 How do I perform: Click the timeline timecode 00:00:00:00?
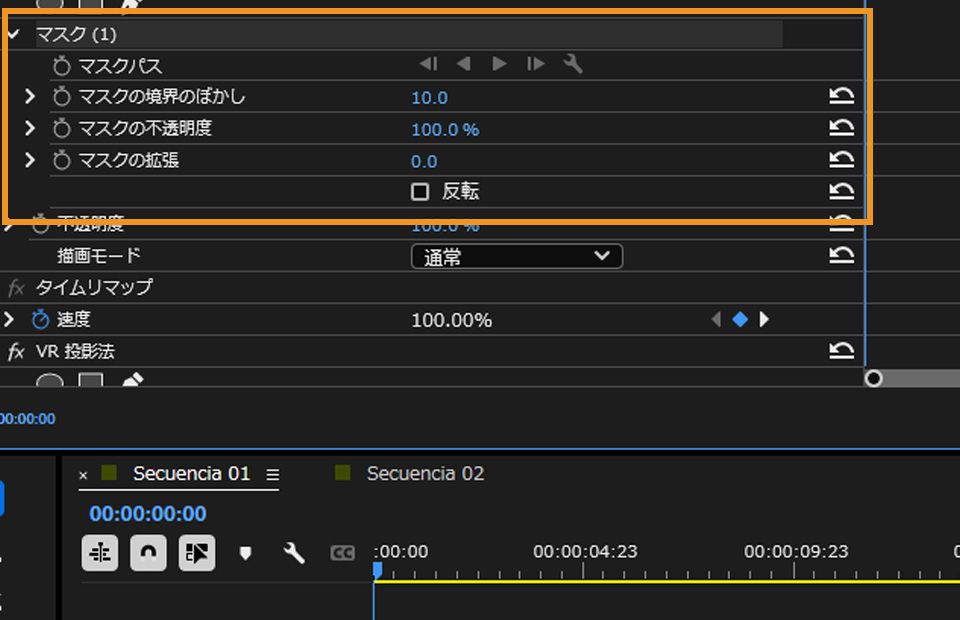148,514
